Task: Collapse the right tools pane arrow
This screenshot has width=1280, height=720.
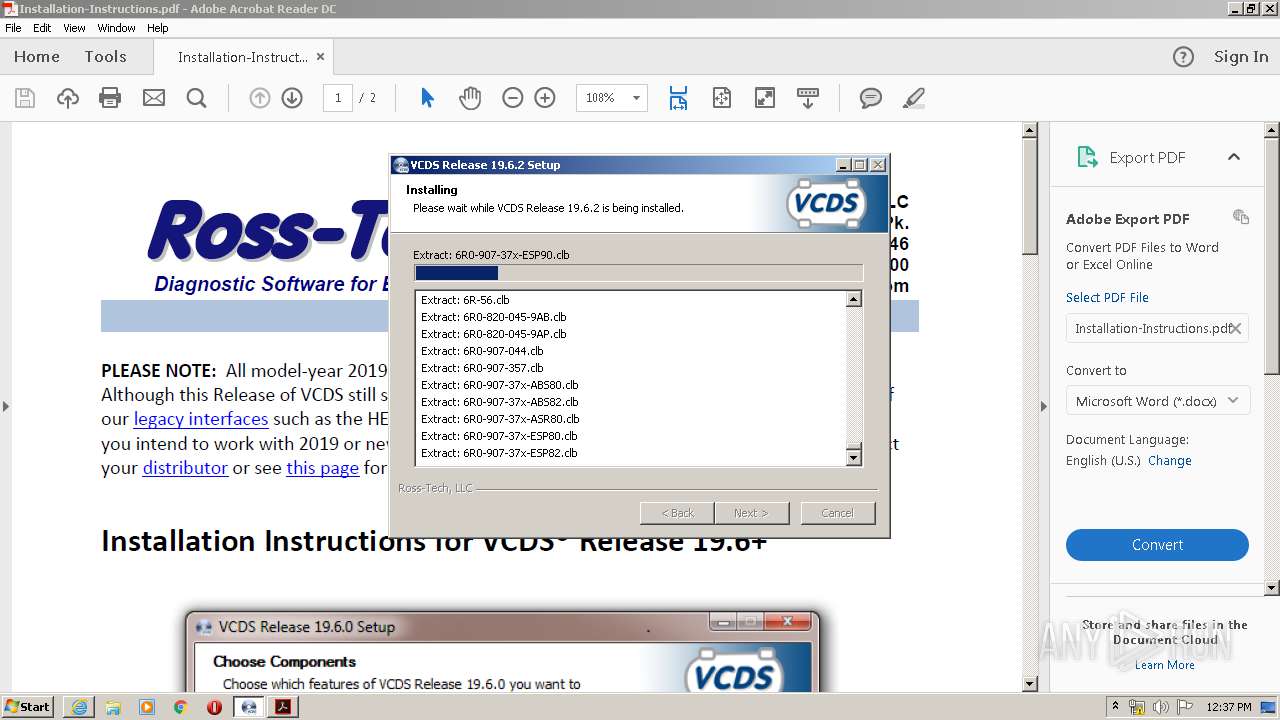Action: coord(1044,406)
